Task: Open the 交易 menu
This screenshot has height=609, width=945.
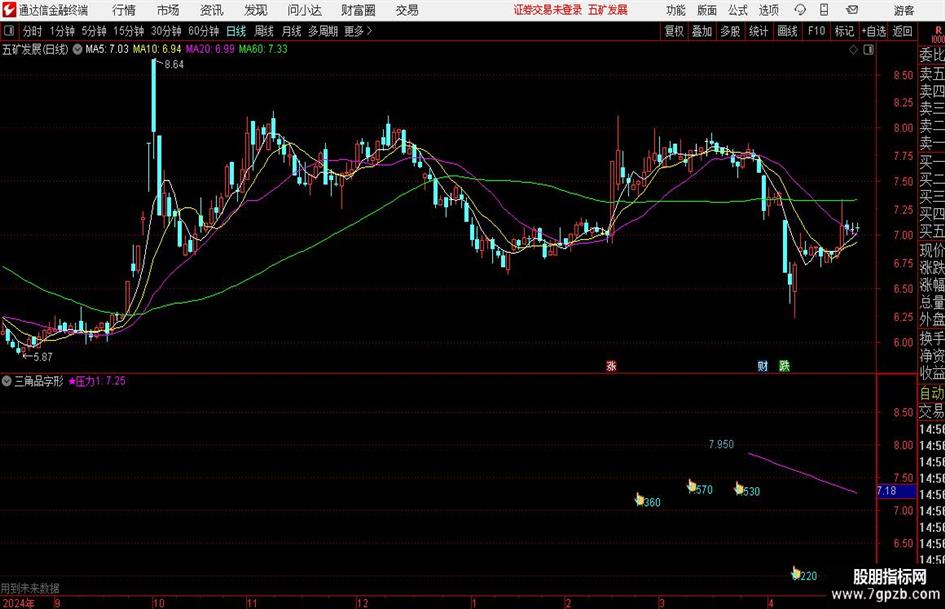Action: point(407,10)
